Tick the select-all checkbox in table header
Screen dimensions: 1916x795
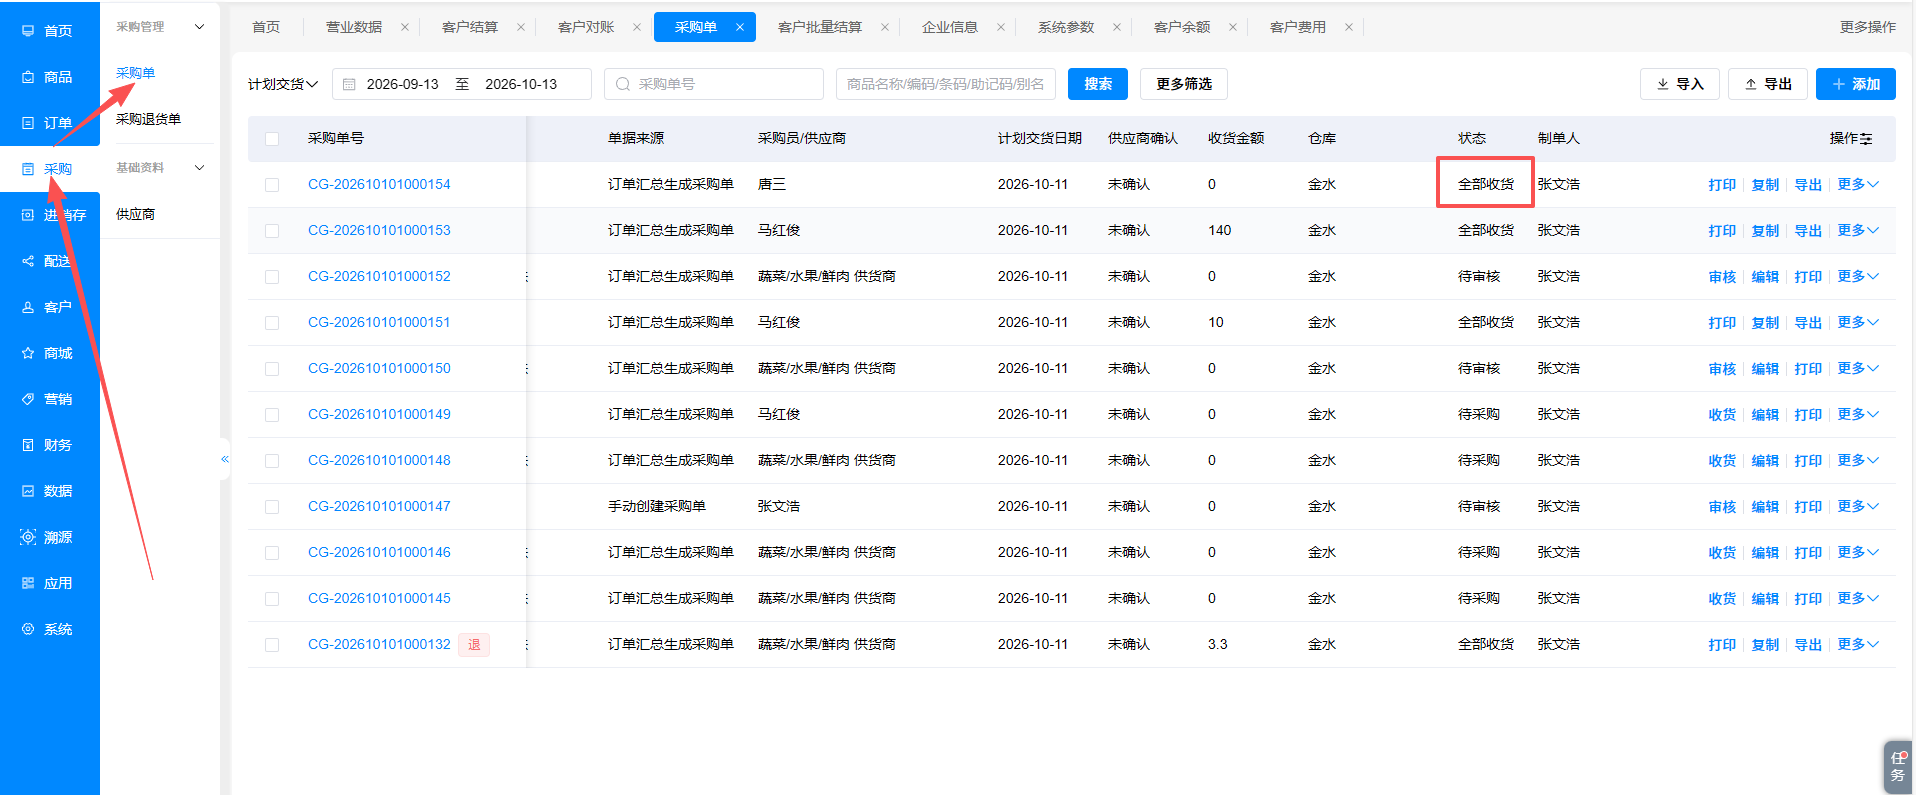[x=272, y=139]
